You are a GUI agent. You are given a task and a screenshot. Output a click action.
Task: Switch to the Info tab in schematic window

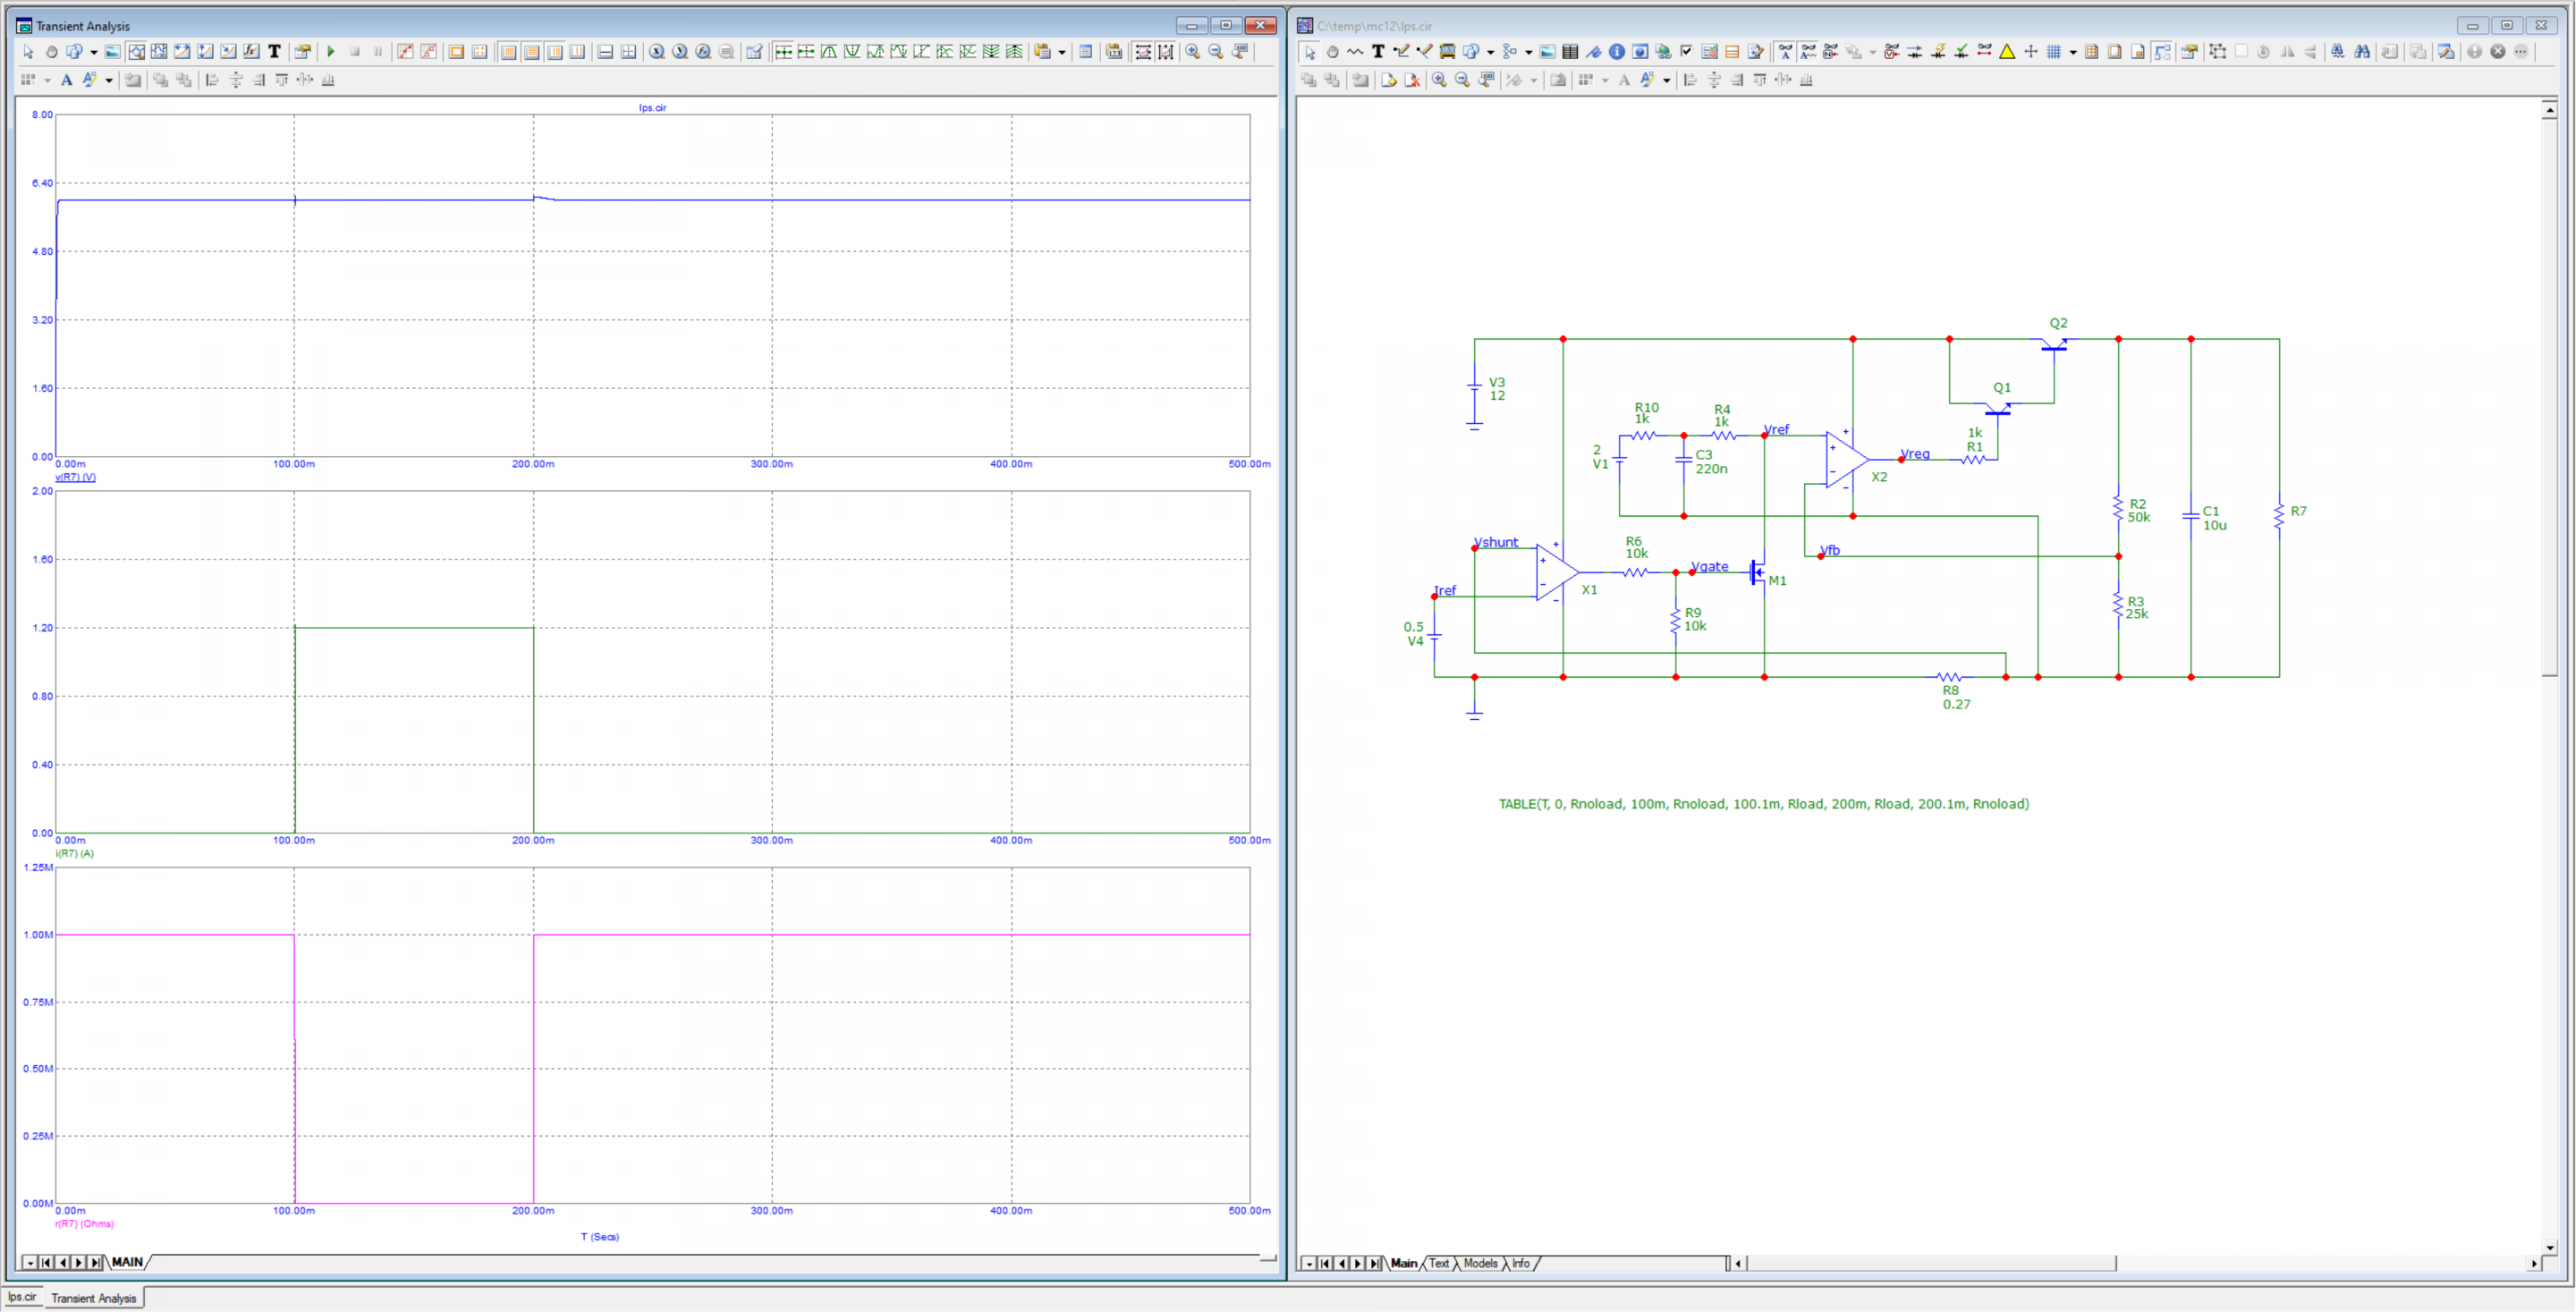1520,1263
